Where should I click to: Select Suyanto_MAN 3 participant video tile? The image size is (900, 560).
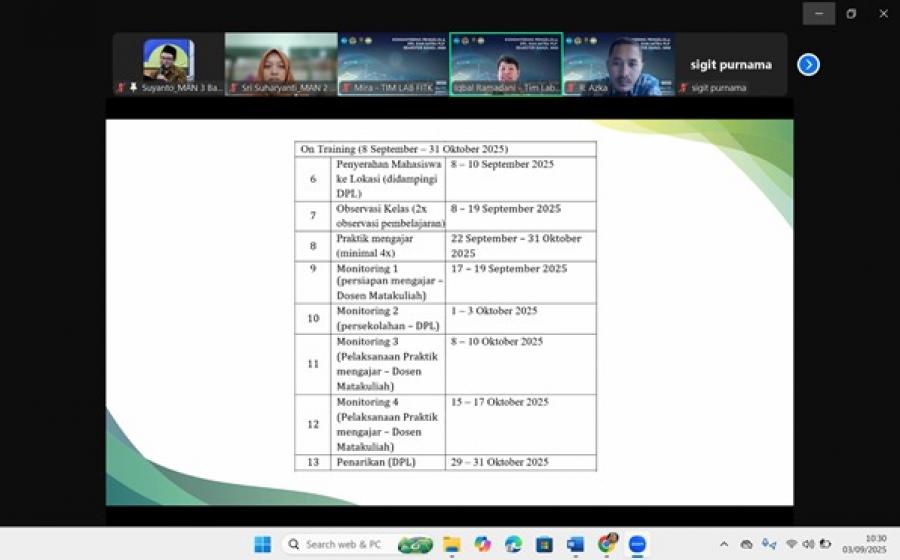168,65
